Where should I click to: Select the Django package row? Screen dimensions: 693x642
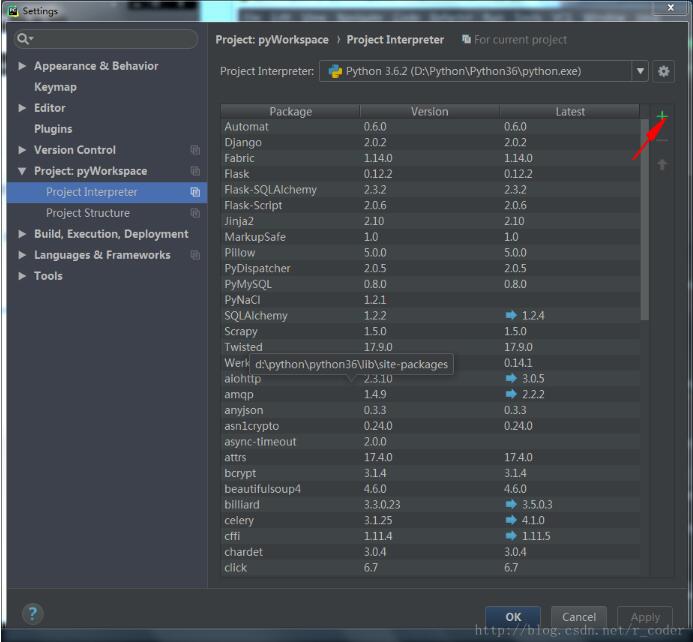(x=430, y=142)
